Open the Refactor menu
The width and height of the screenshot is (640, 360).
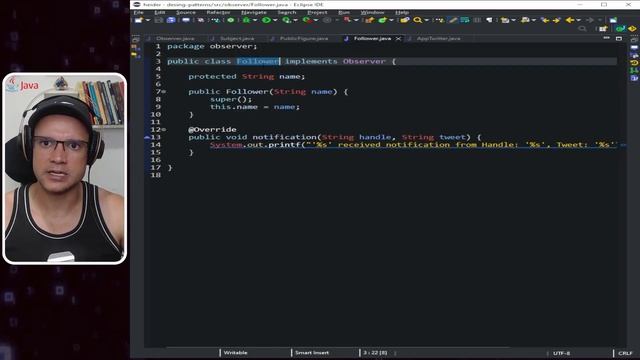pos(218,12)
